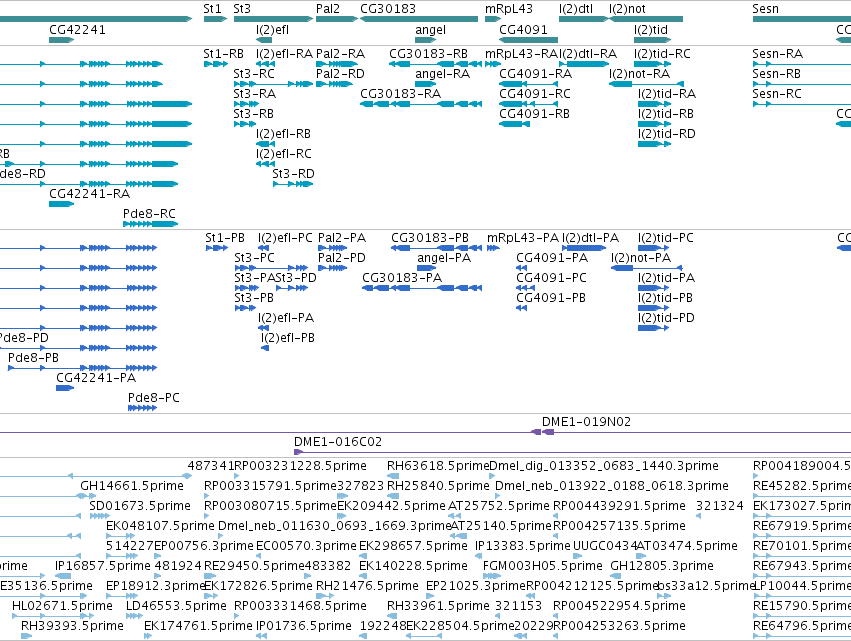This screenshot has width=851, height=641.
Task: Select the l(2)dtl gene label
Action: point(576,9)
